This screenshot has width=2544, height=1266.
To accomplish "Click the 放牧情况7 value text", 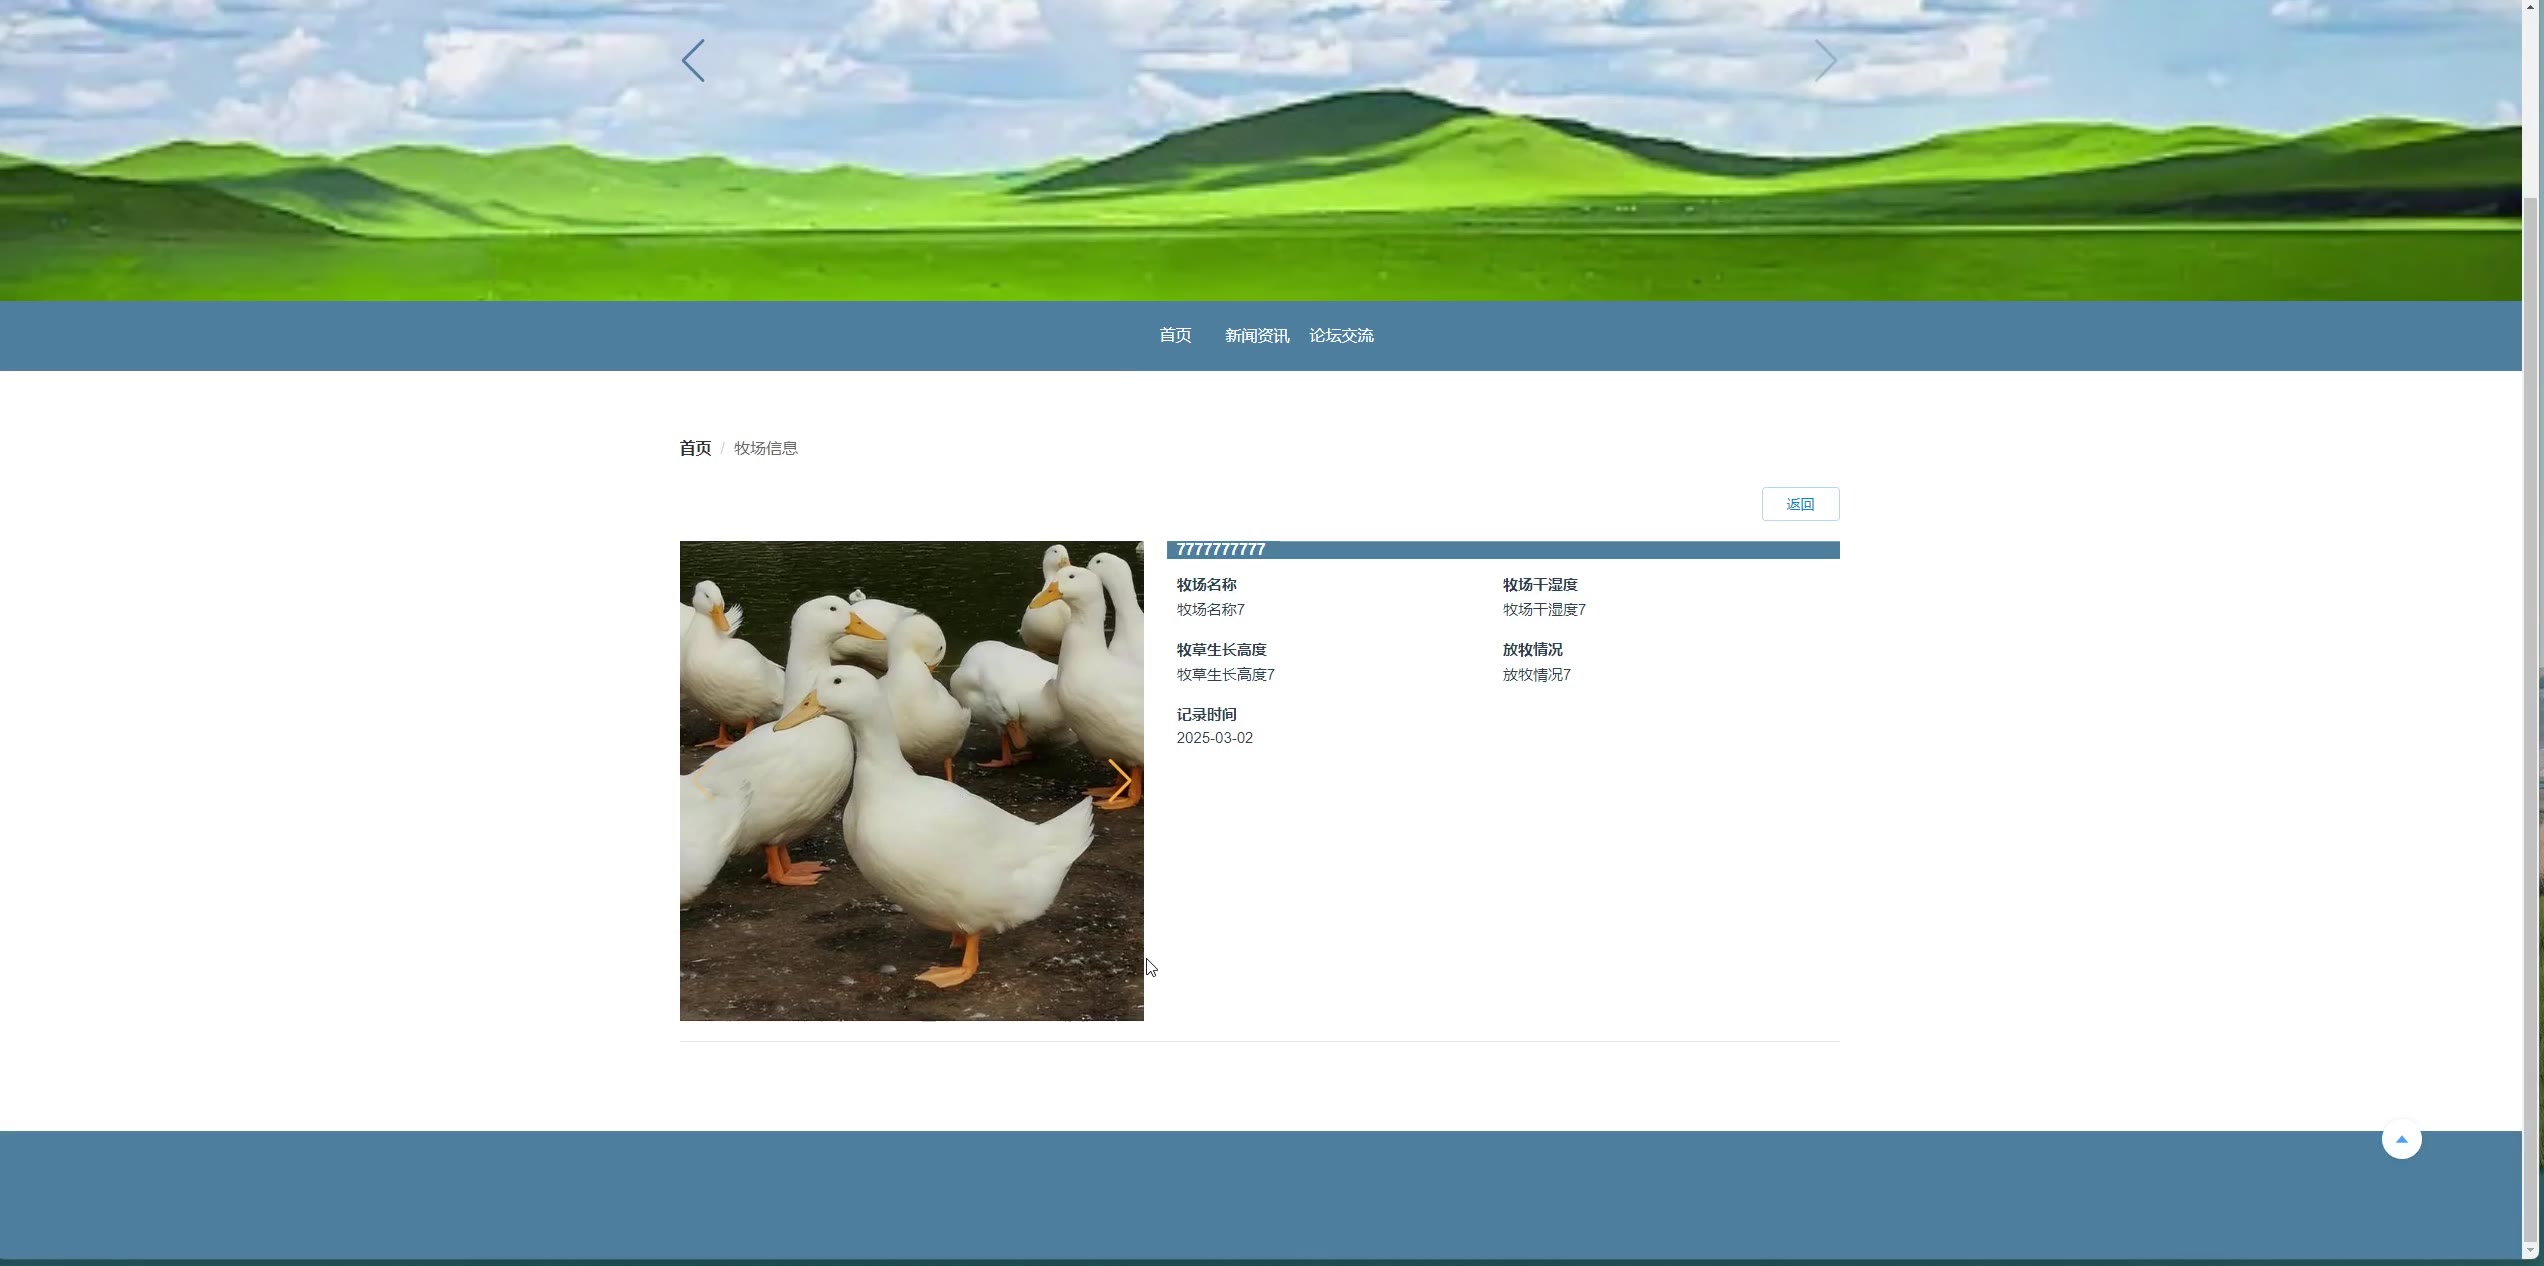I will click(1536, 675).
